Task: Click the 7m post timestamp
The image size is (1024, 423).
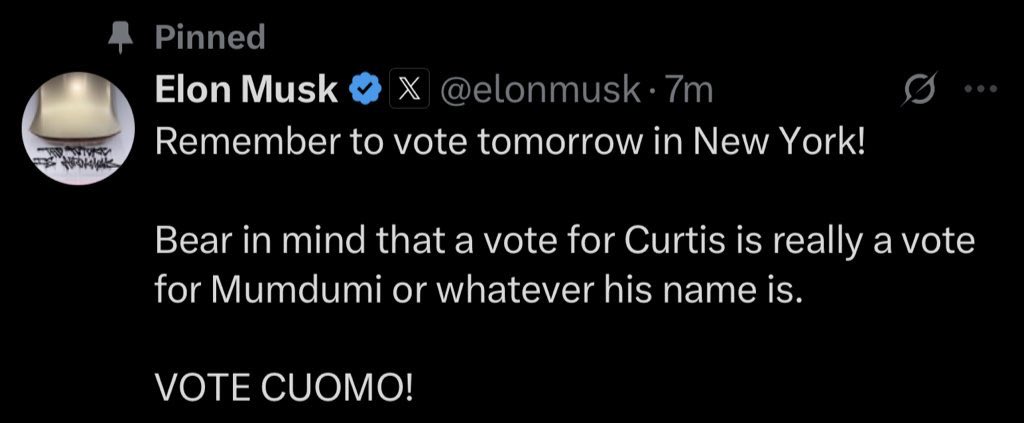Action: 690,91
